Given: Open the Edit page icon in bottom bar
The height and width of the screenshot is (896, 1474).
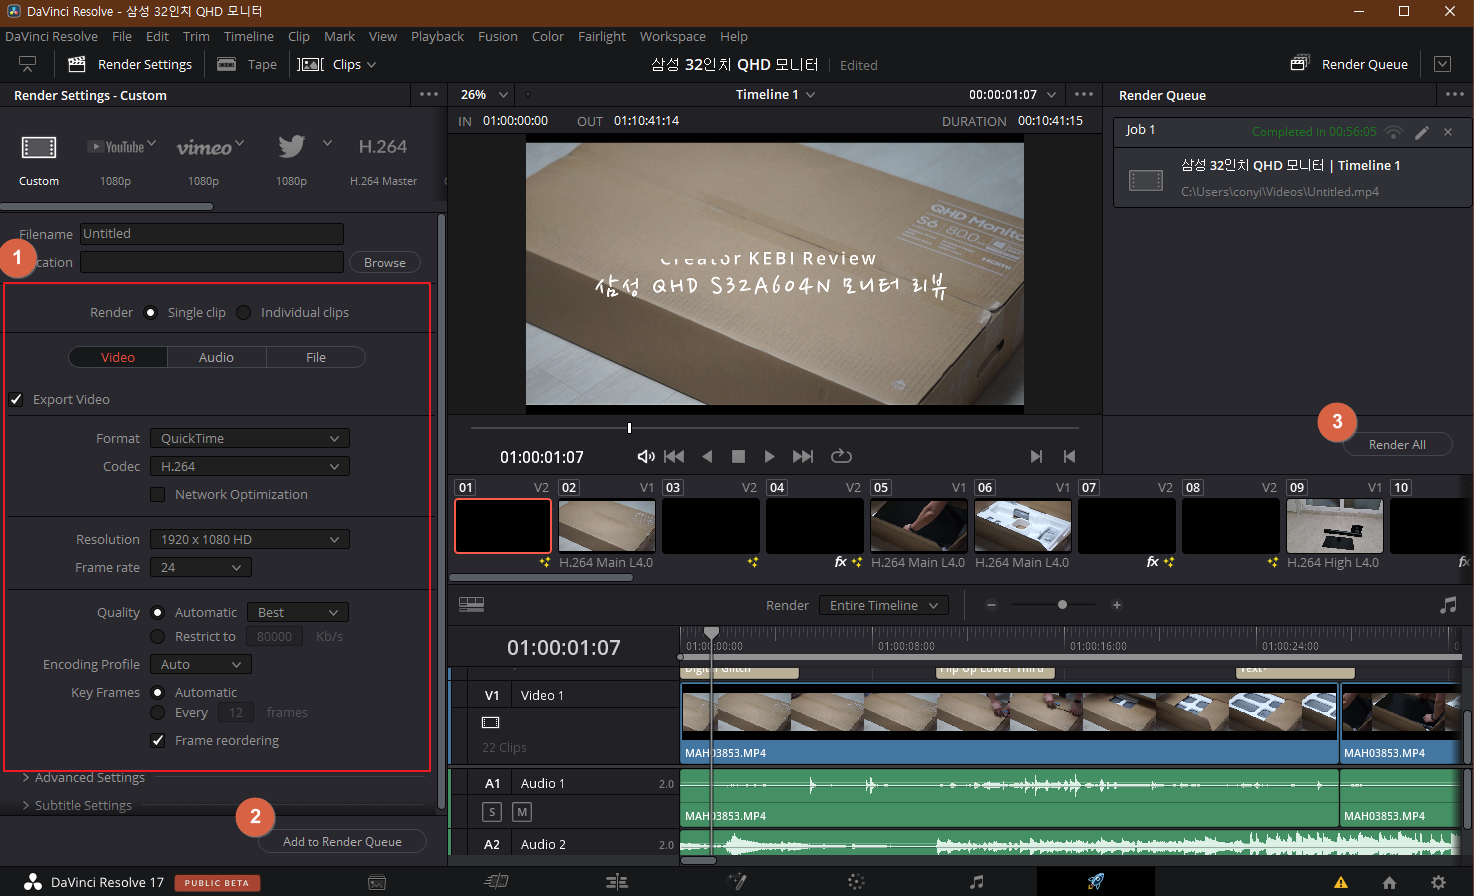Looking at the screenshot, I should click(617, 882).
